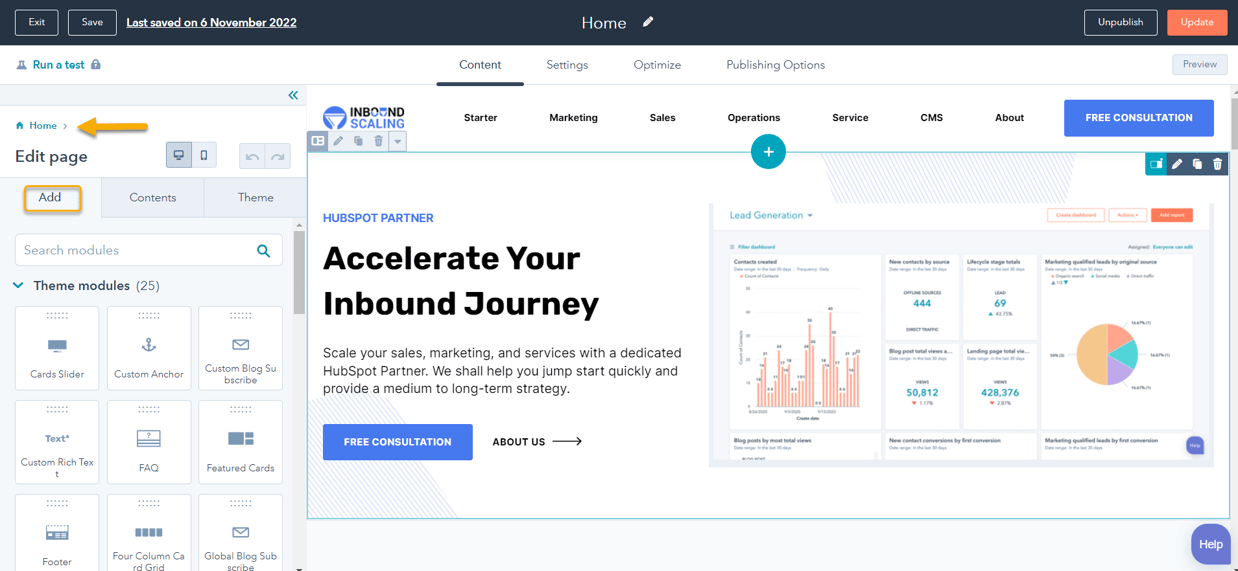Click the plus button to add section
The height and width of the screenshot is (571, 1238).
click(x=768, y=152)
